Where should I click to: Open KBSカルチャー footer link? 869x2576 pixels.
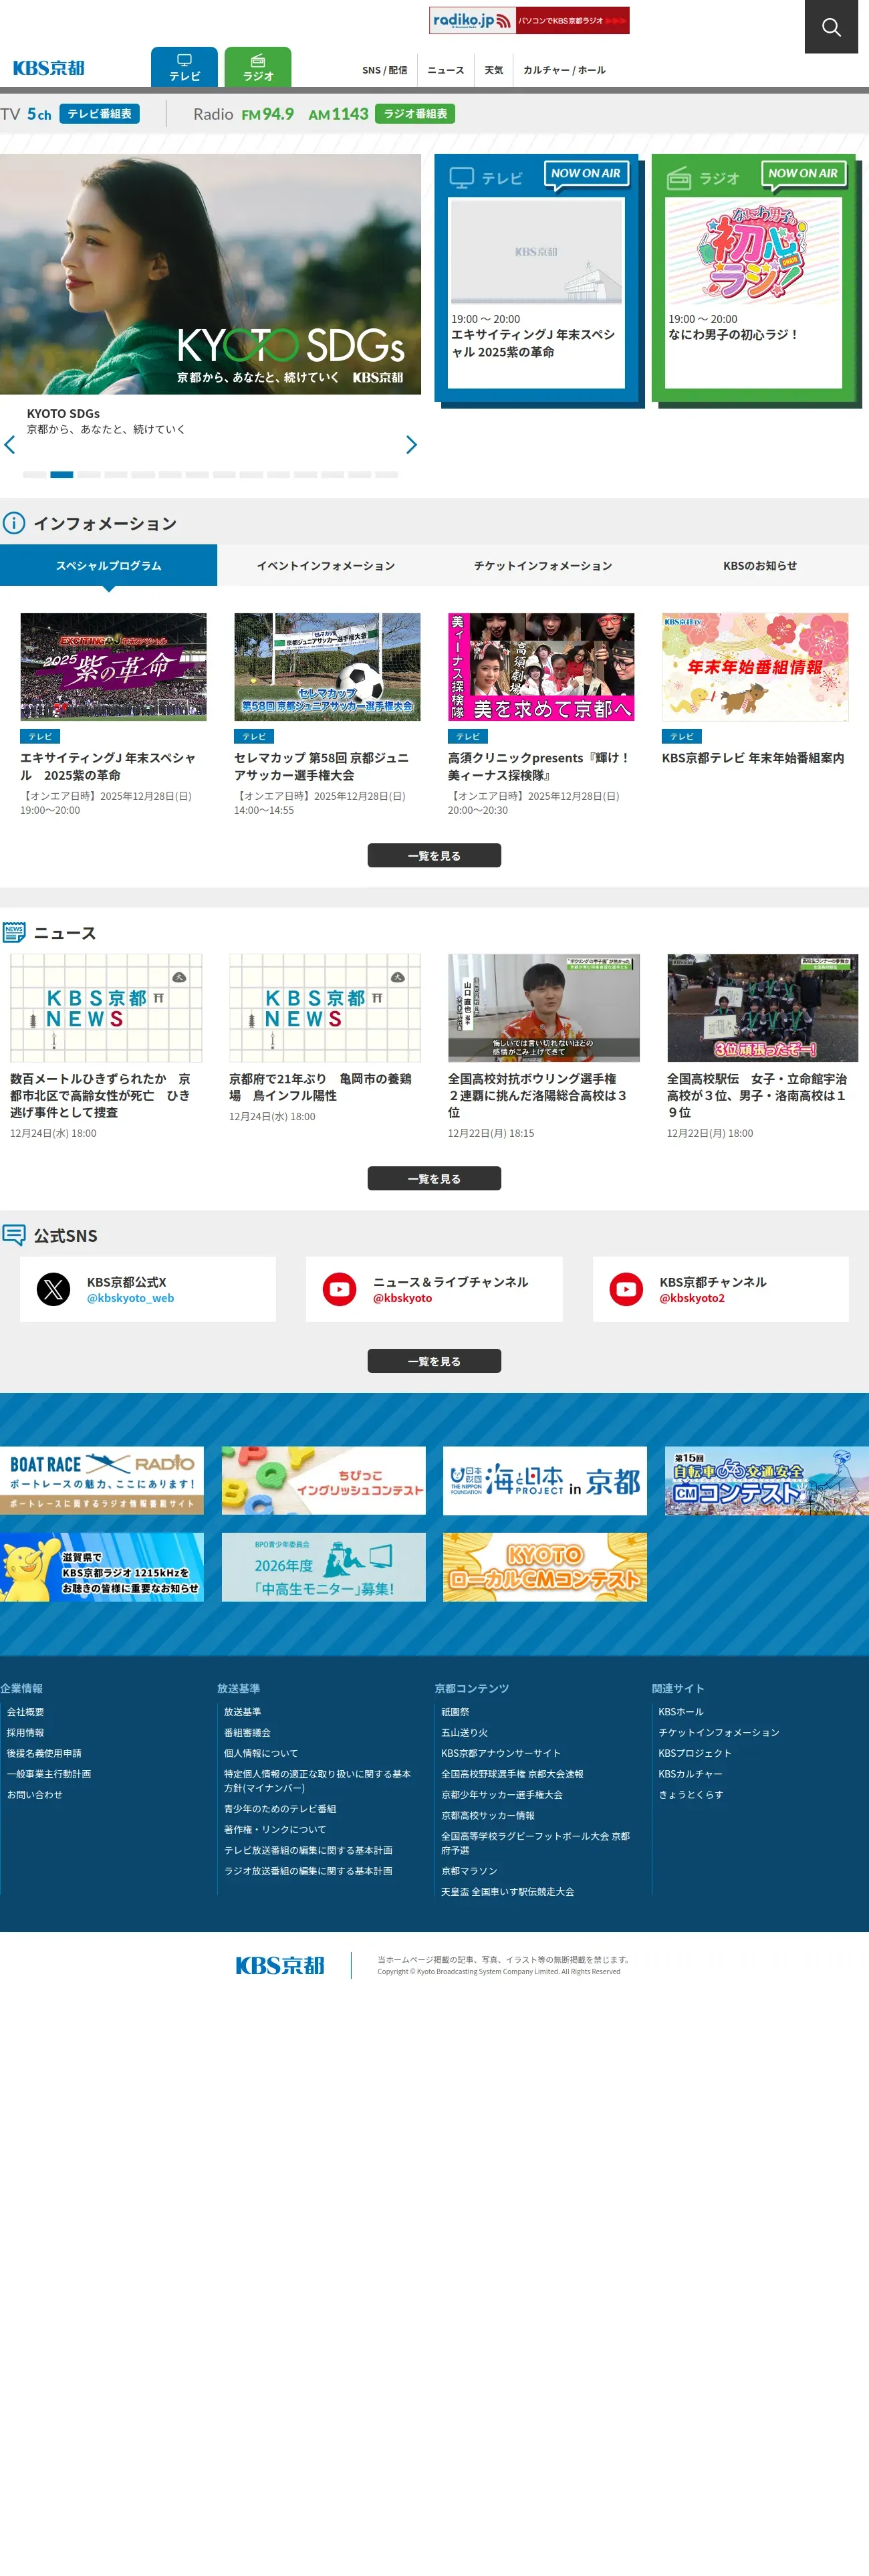[x=690, y=1774]
